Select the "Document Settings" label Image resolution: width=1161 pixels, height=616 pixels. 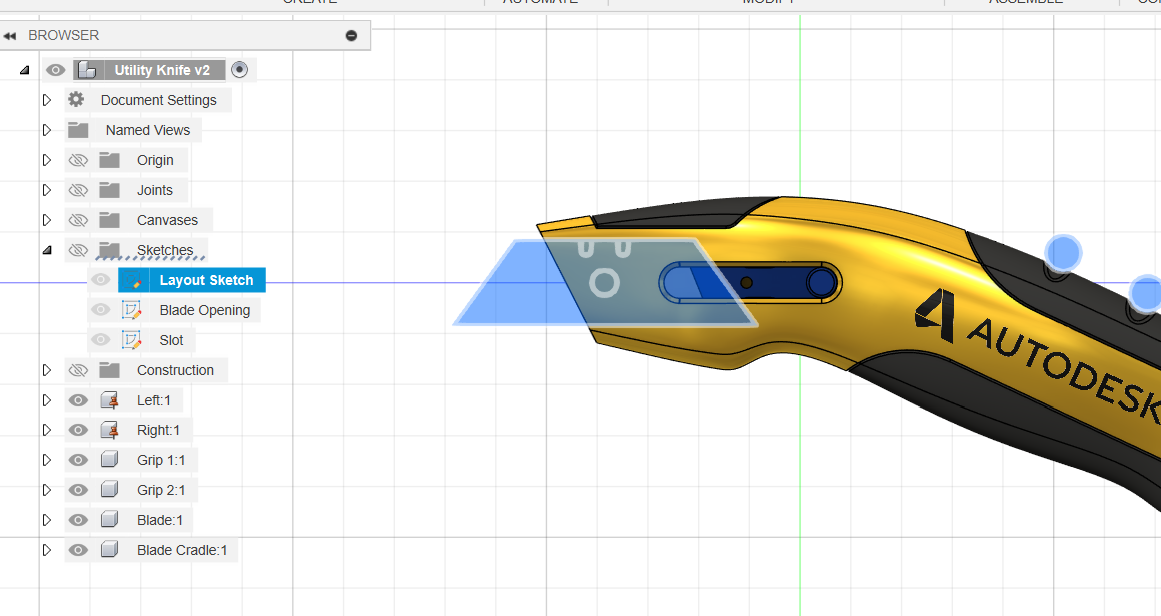pos(158,100)
